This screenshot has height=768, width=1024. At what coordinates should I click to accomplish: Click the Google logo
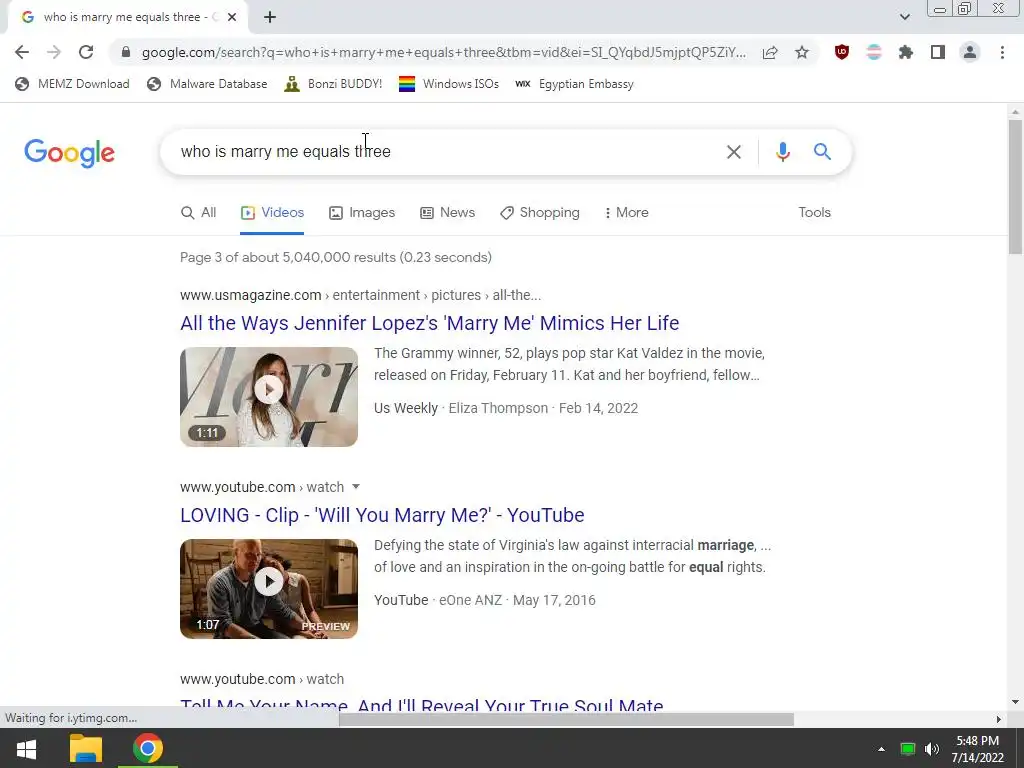point(69,153)
